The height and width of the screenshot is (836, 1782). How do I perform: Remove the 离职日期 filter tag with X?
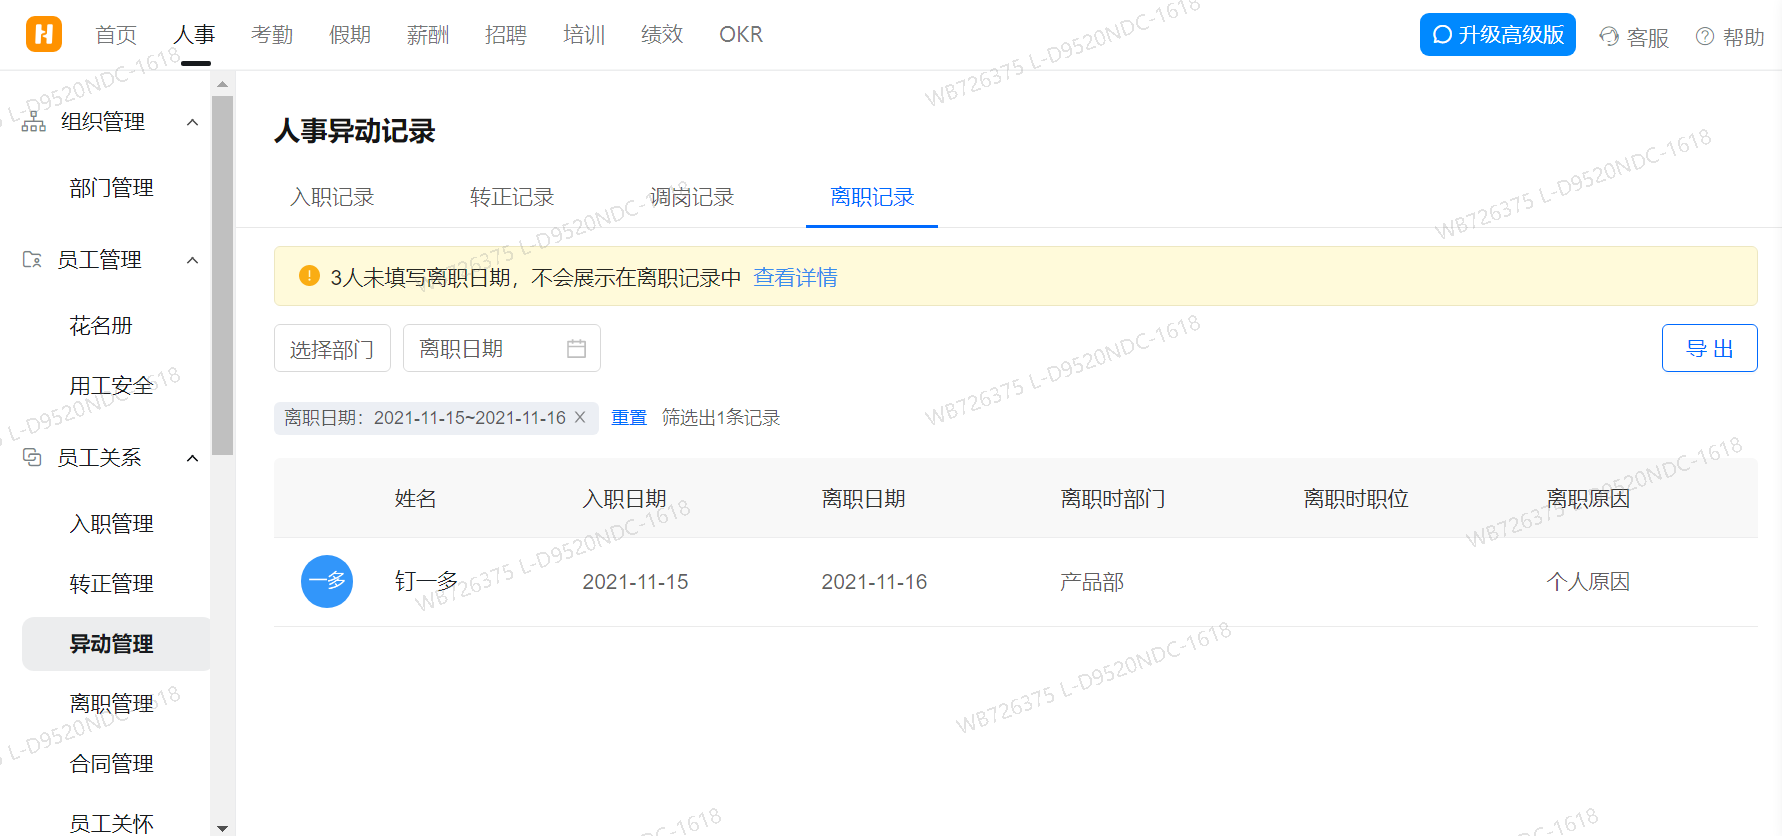click(580, 418)
